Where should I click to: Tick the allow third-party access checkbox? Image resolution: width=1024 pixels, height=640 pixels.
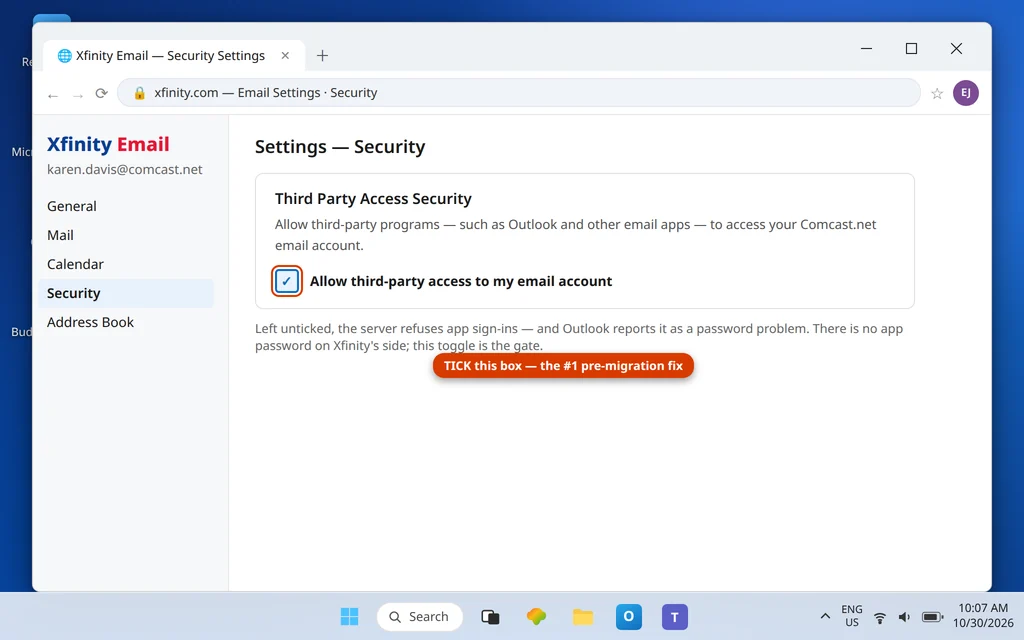pos(287,281)
